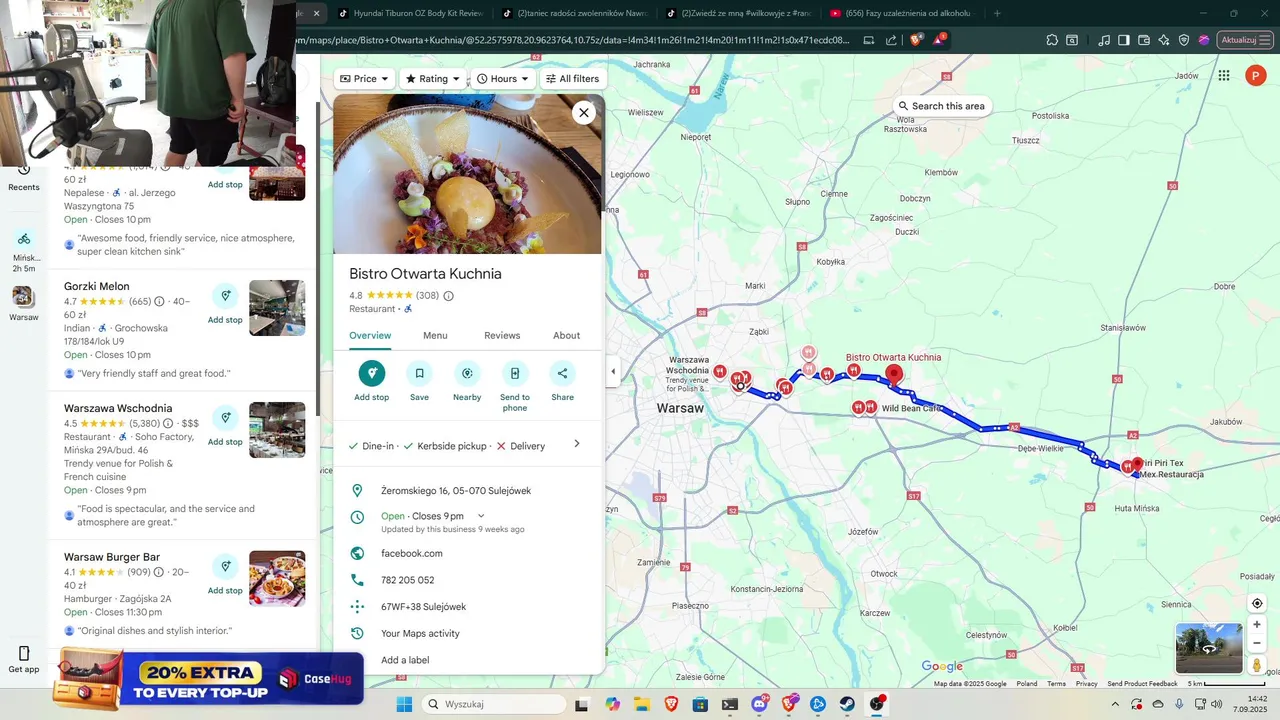Copy plus code 67WF+38 Sulejówek
The image size is (1280, 720).
[x=424, y=607]
